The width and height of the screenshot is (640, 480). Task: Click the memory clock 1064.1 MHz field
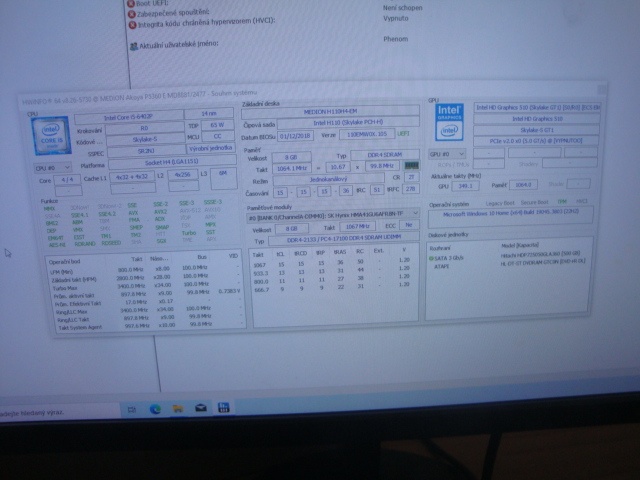291,168
